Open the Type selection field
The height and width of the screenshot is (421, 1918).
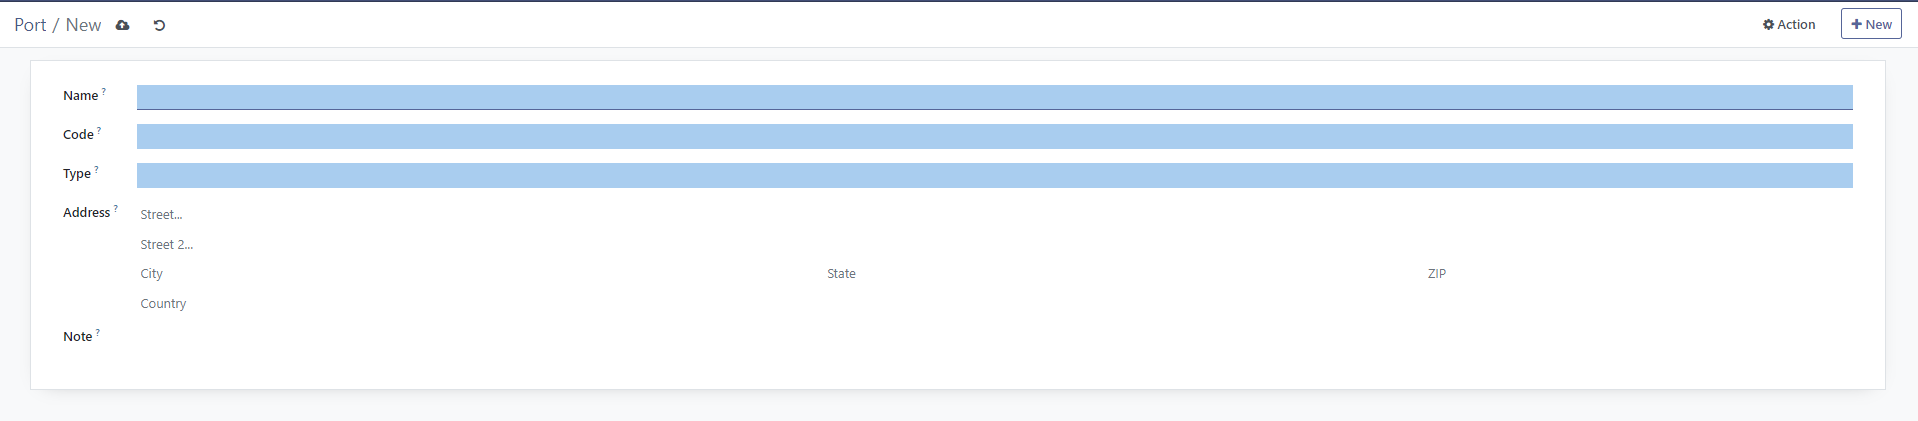(x=994, y=175)
